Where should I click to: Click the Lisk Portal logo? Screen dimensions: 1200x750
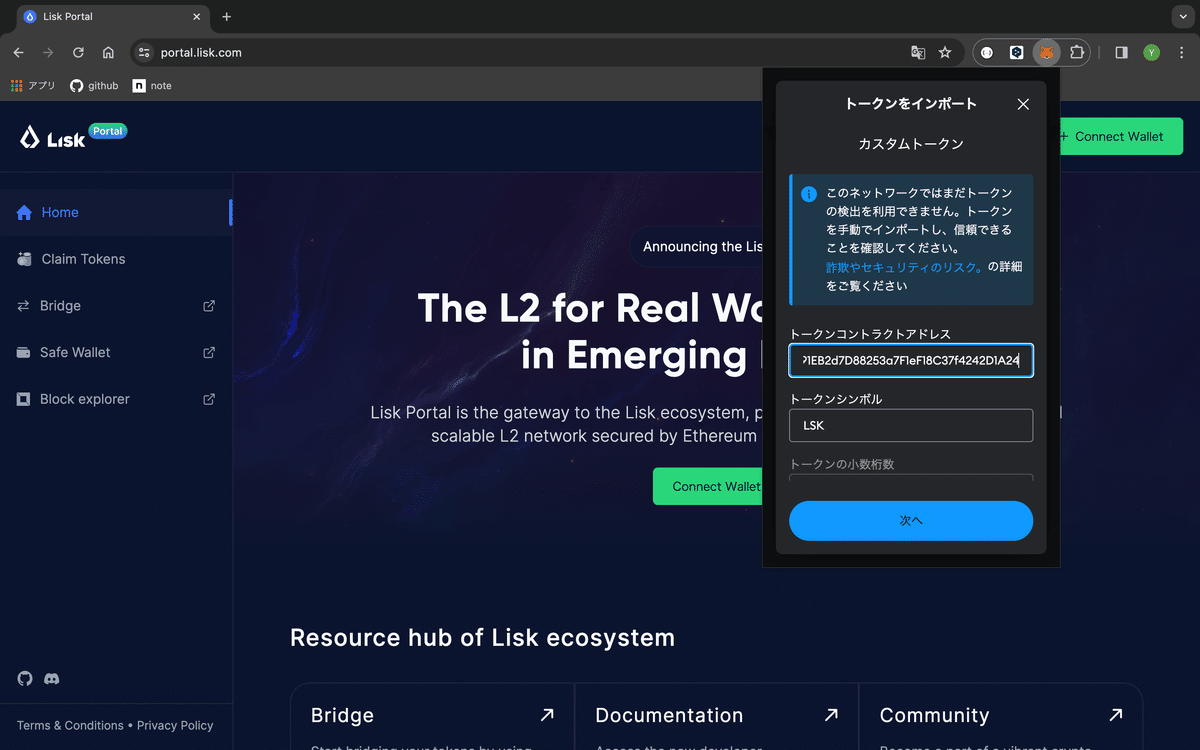73,136
